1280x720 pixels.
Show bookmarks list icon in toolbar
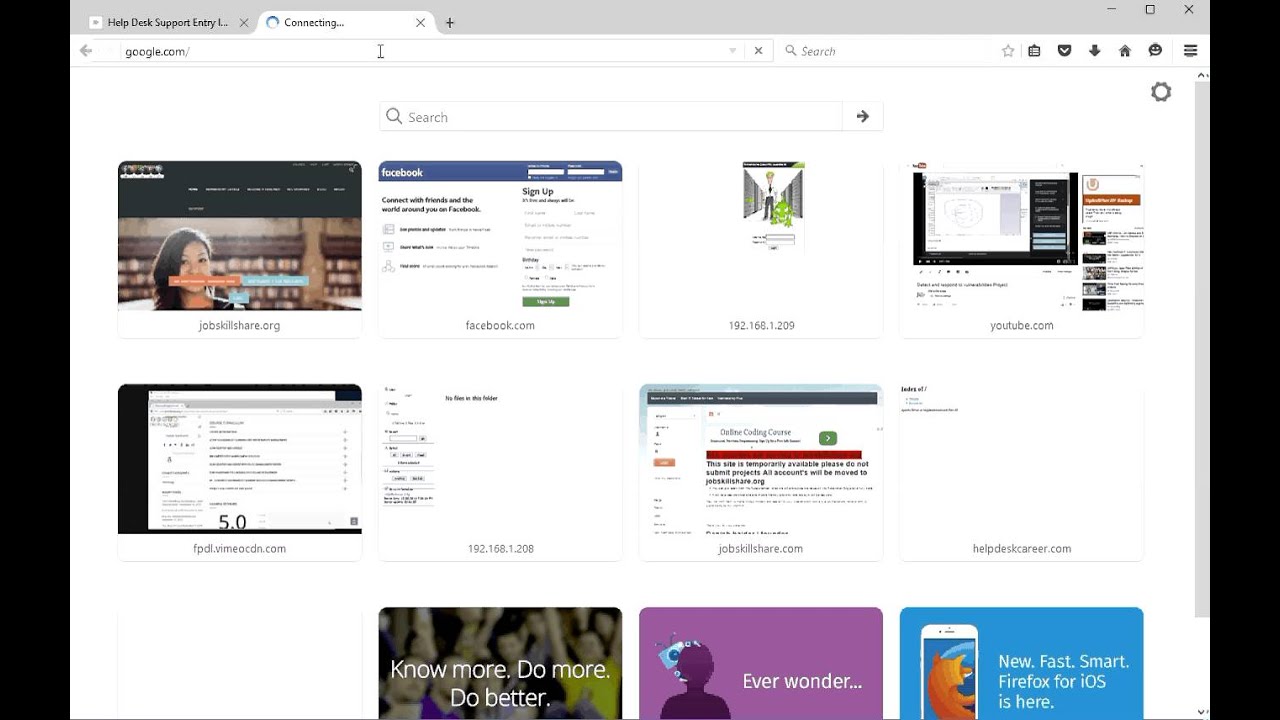point(1035,51)
